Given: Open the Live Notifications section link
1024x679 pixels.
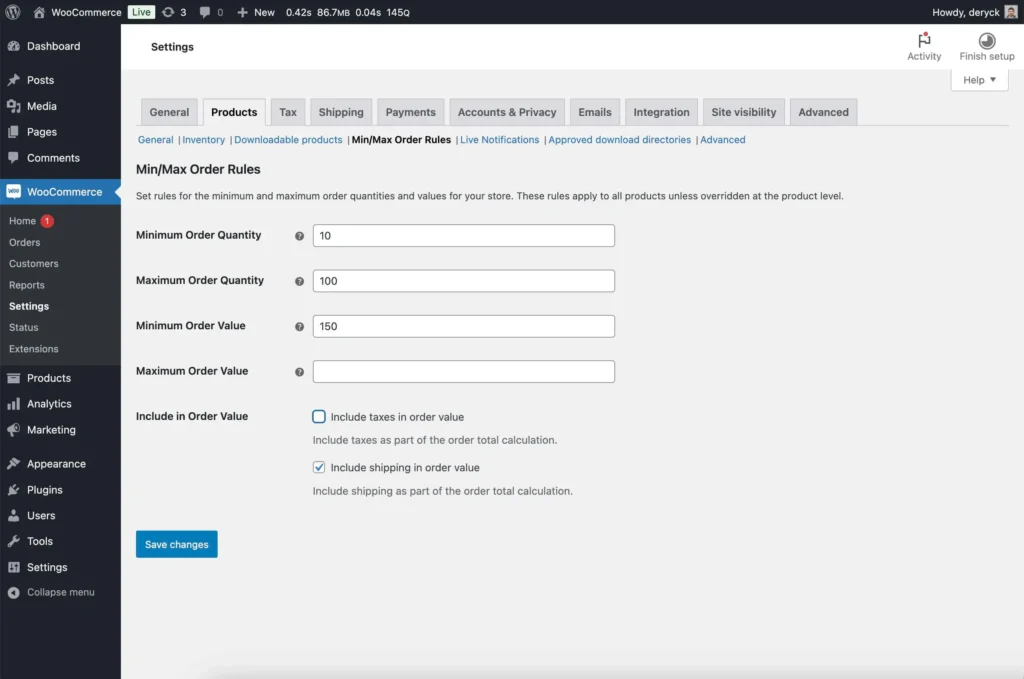Looking at the screenshot, I should click(x=499, y=140).
